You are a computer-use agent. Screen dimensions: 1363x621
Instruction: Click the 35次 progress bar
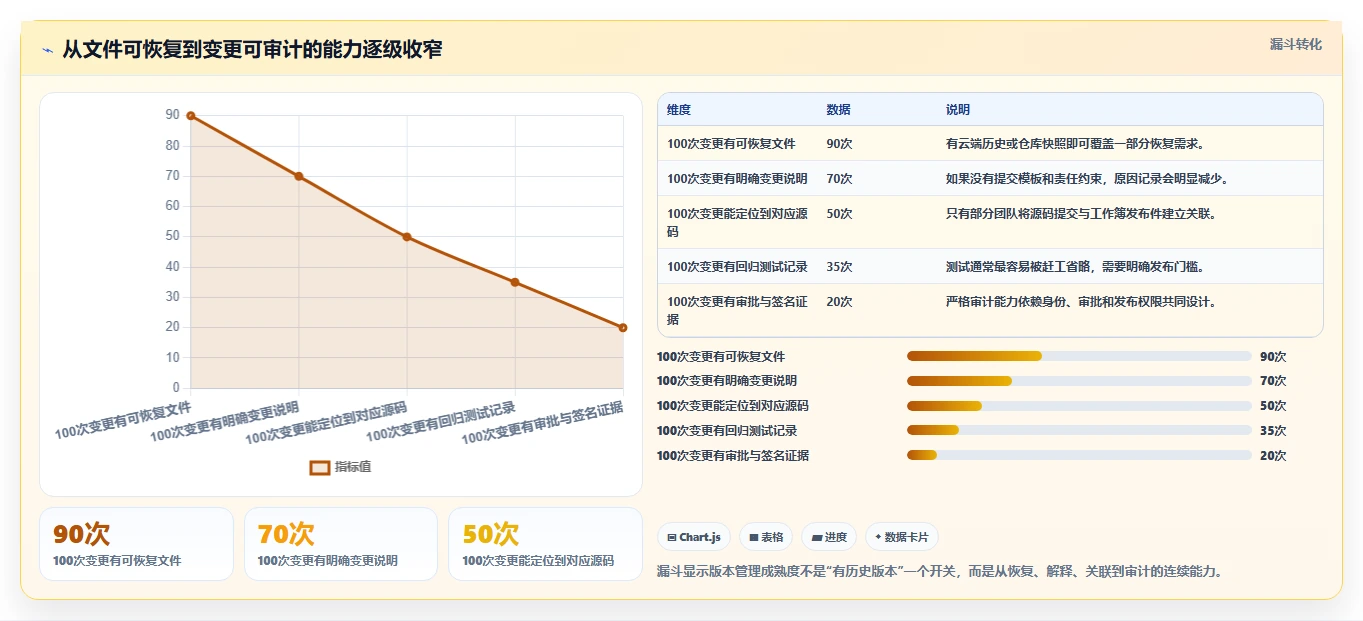1079,431
